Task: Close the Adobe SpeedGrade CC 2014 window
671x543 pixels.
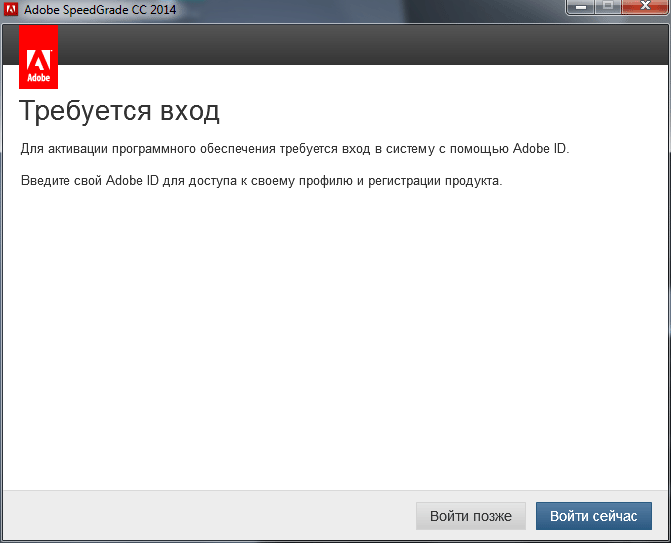Action: tap(645, 6)
